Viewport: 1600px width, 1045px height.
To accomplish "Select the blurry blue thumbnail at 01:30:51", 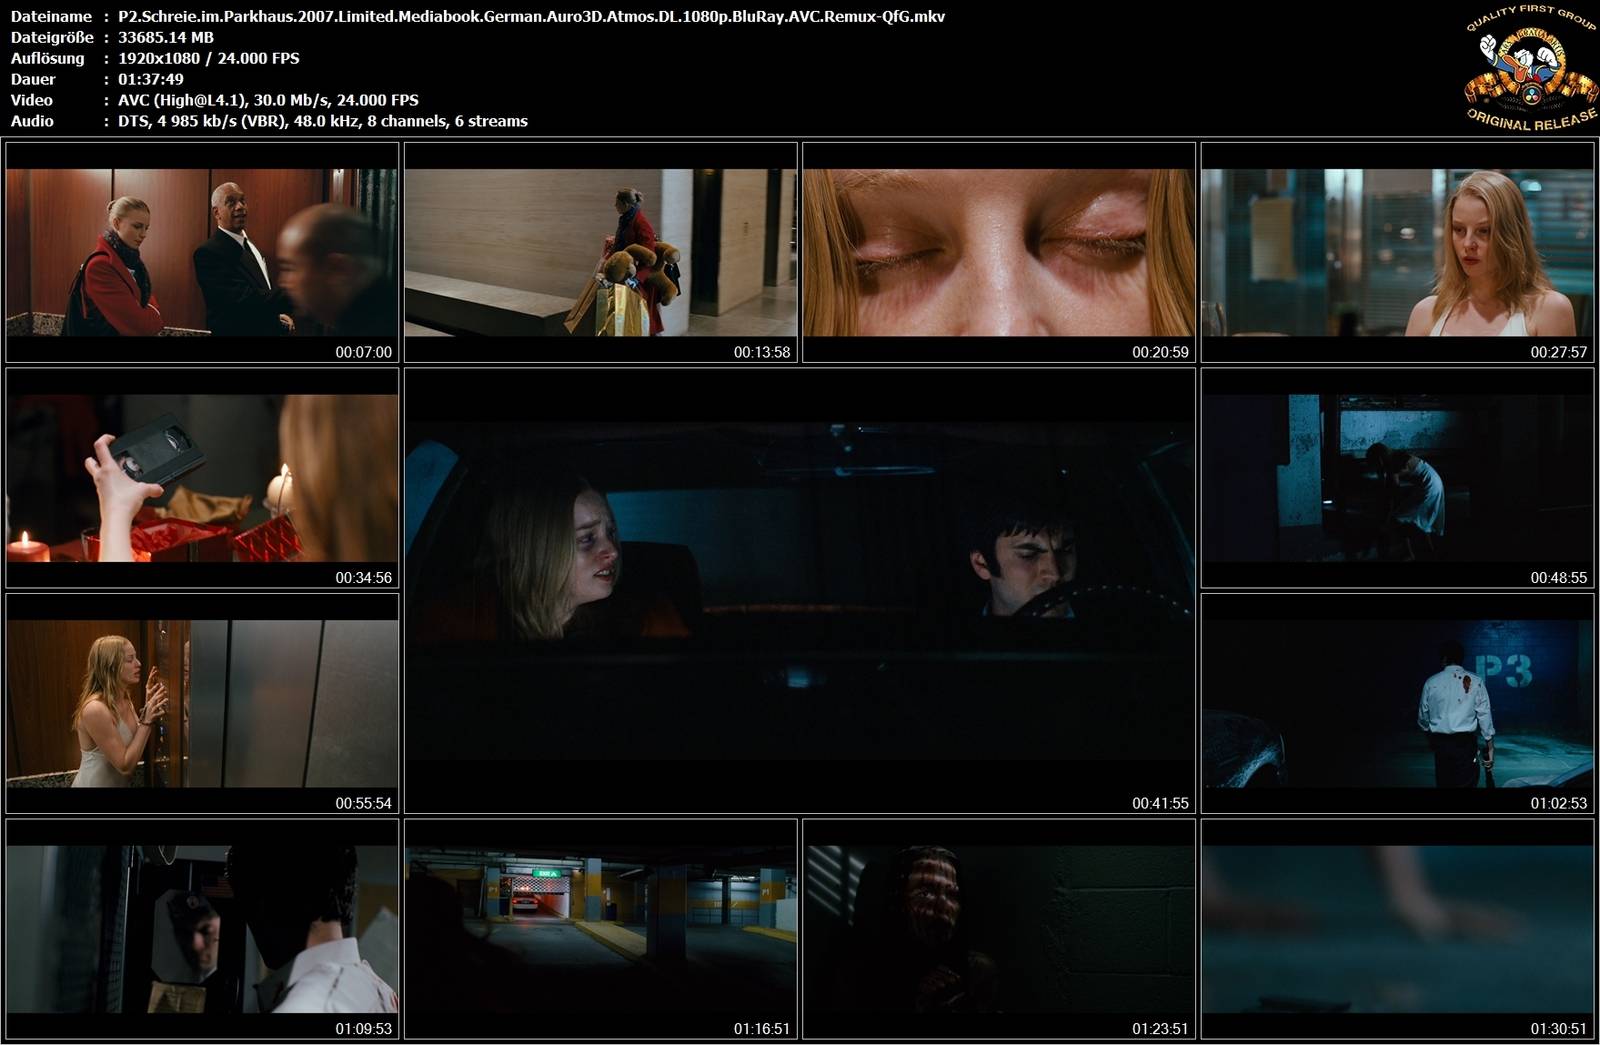I will click(1397, 929).
